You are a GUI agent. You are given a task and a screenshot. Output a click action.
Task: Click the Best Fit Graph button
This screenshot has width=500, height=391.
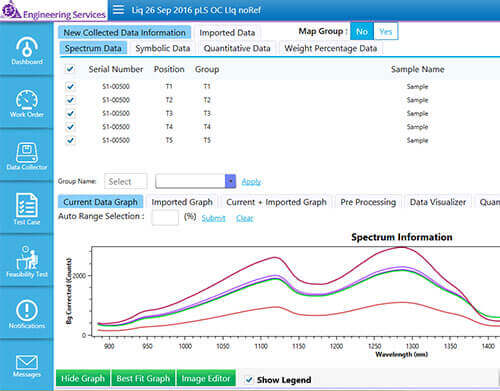tap(143, 378)
